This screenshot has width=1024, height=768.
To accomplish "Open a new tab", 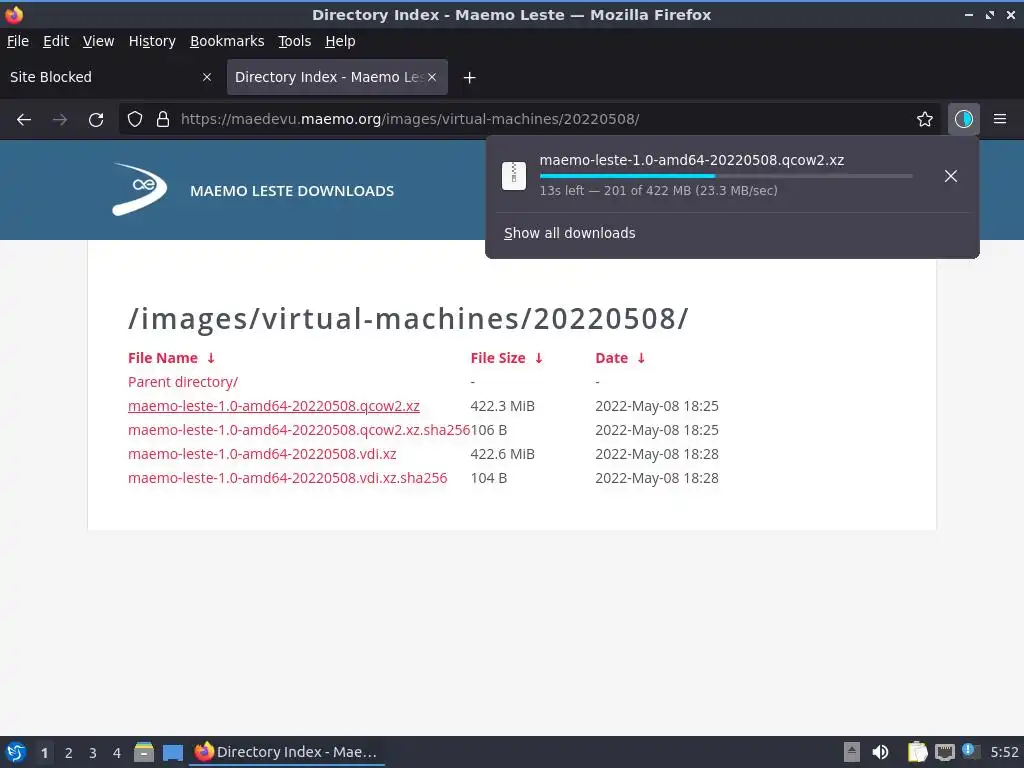I will tap(469, 78).
